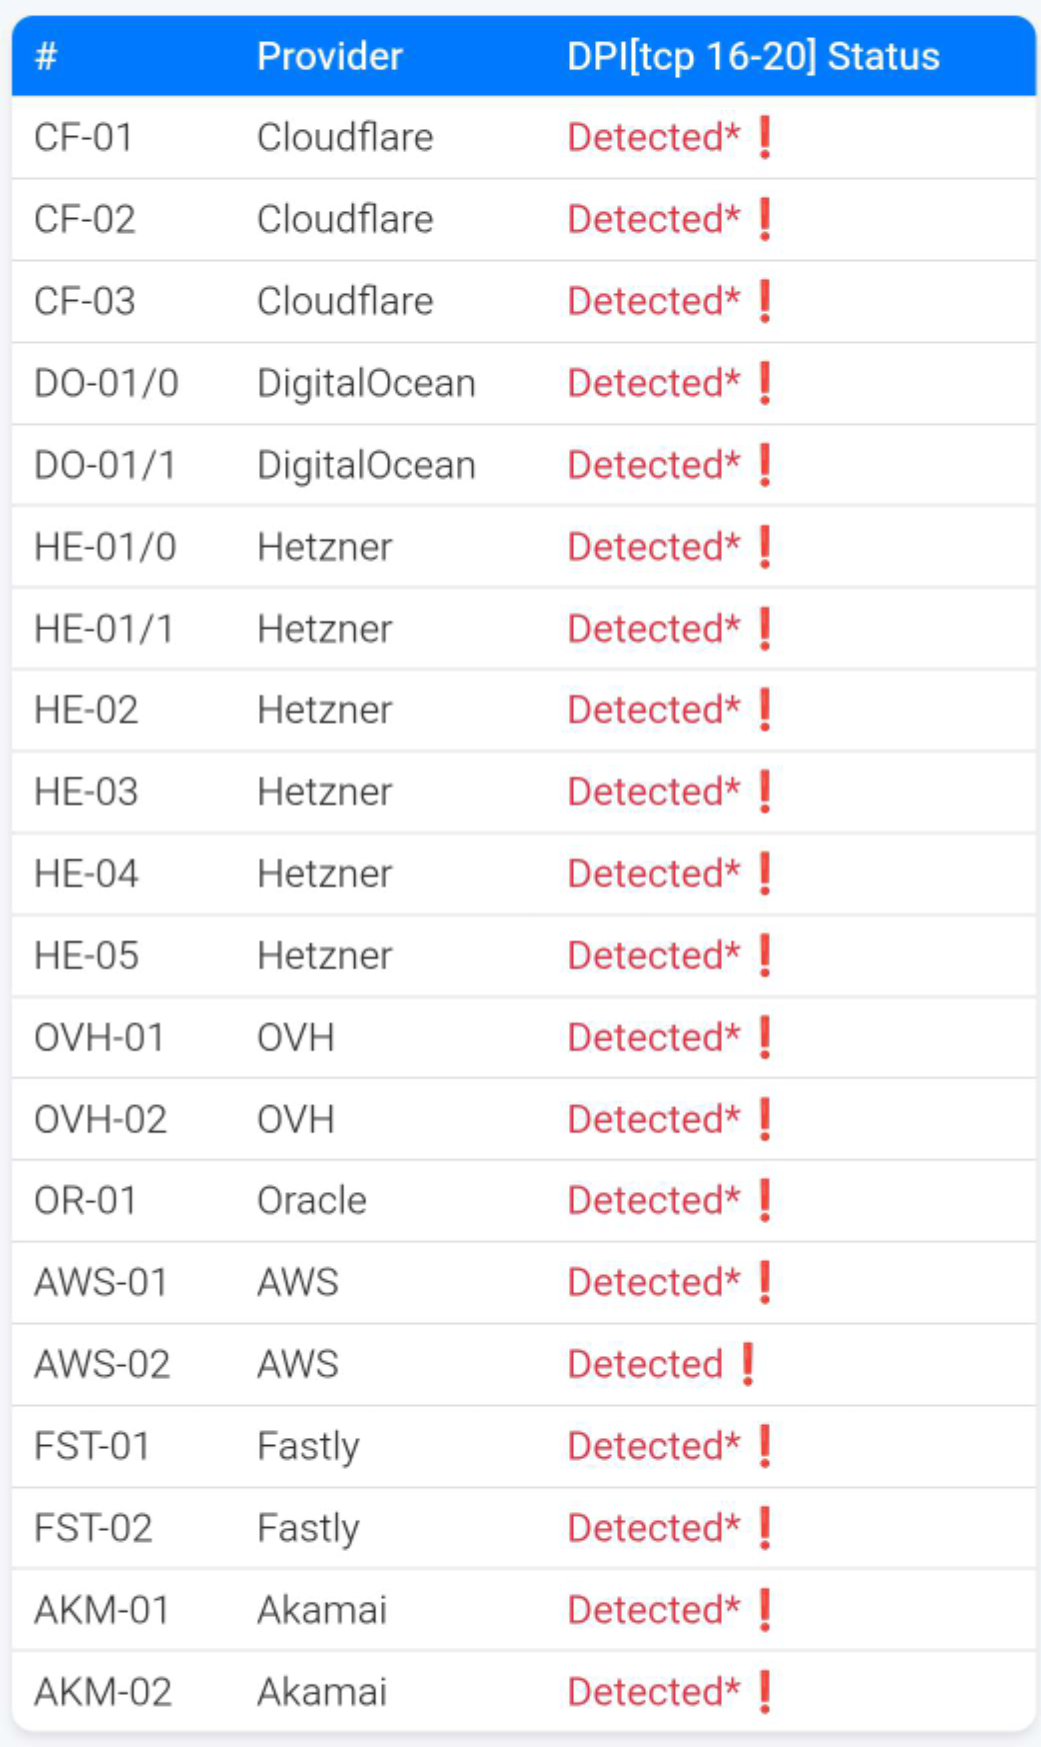Viewport: 1041px width, 1747px height.
Task: Click the # column header
Action: (45, 56)
